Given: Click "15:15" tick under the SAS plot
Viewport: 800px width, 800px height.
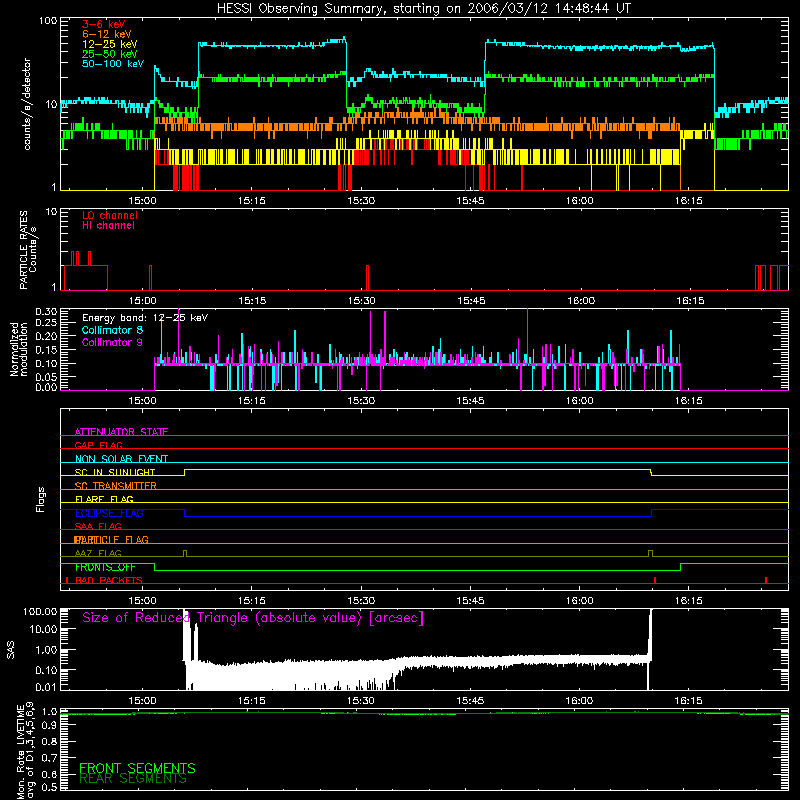Looking at the screenshot, I should point(252,701).
